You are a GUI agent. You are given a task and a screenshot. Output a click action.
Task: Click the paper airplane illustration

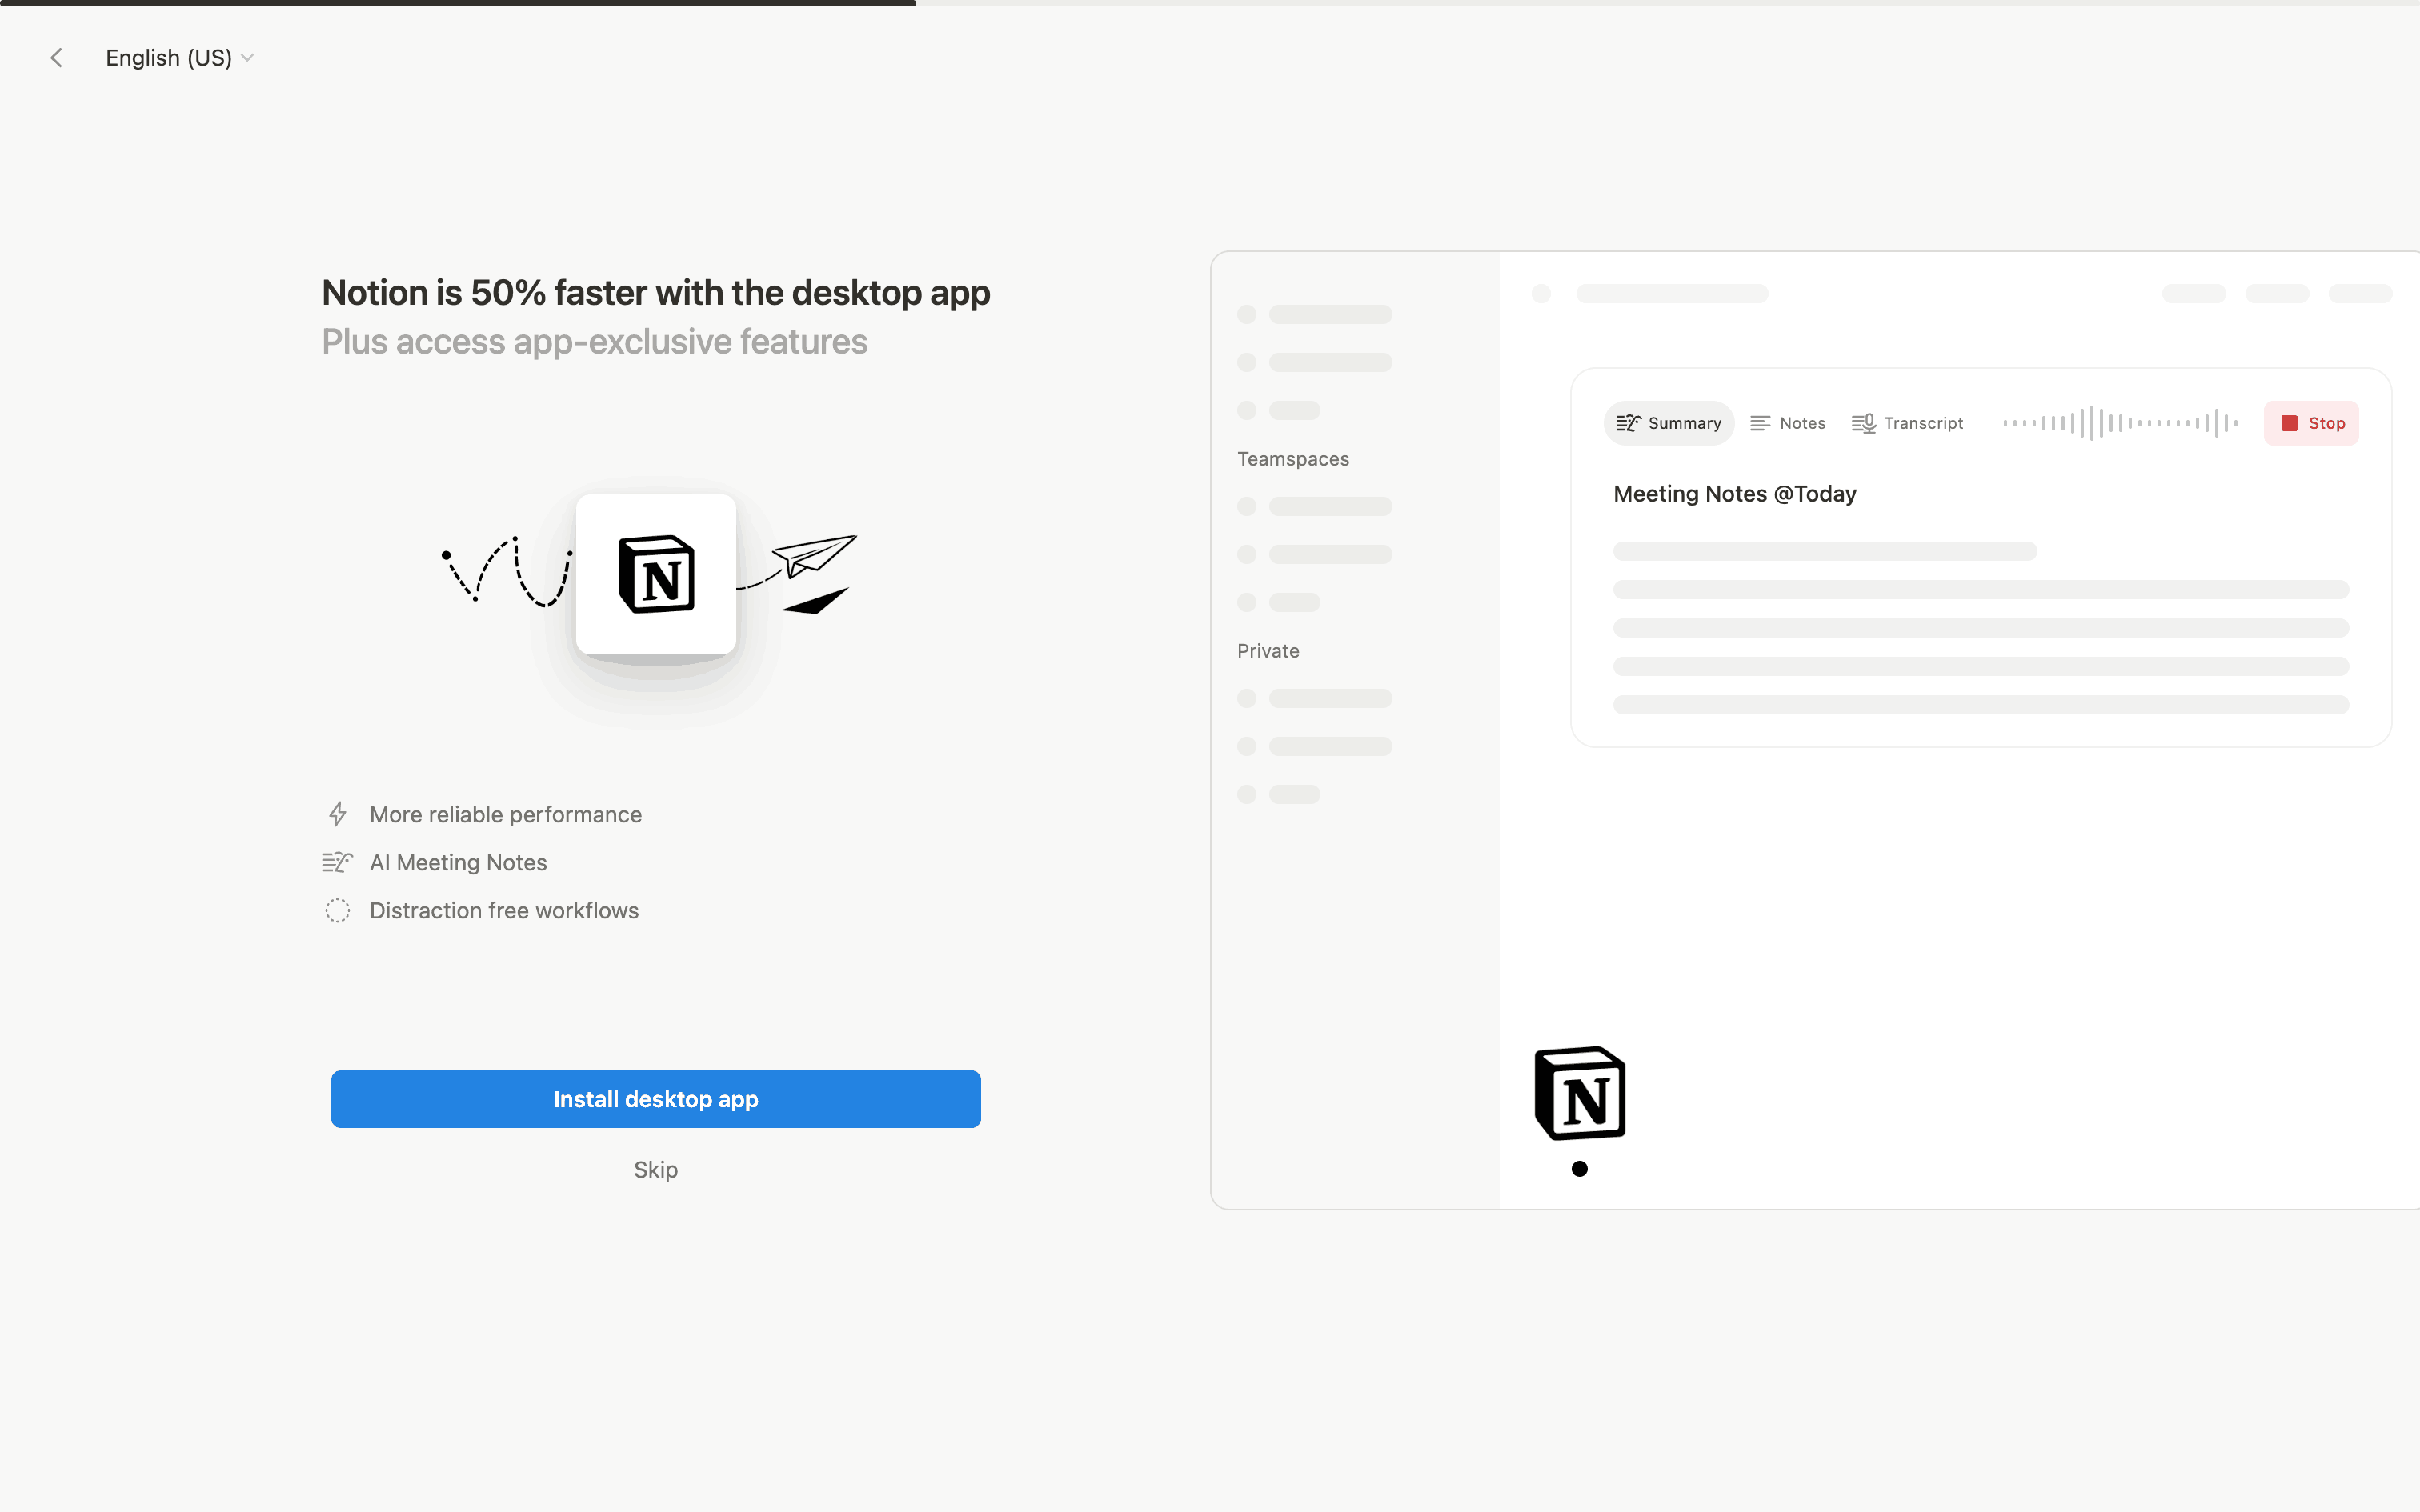click(x=814, y=555)
